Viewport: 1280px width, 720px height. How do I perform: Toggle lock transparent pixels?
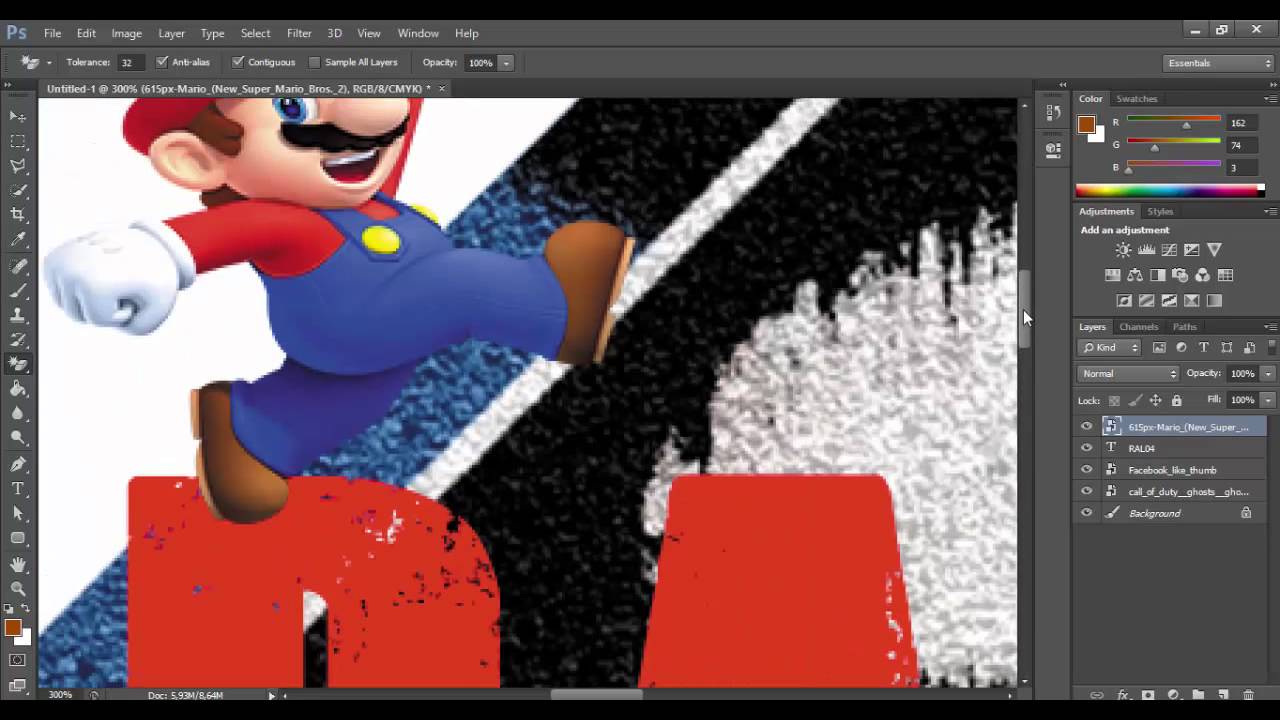pos(1114,400)
